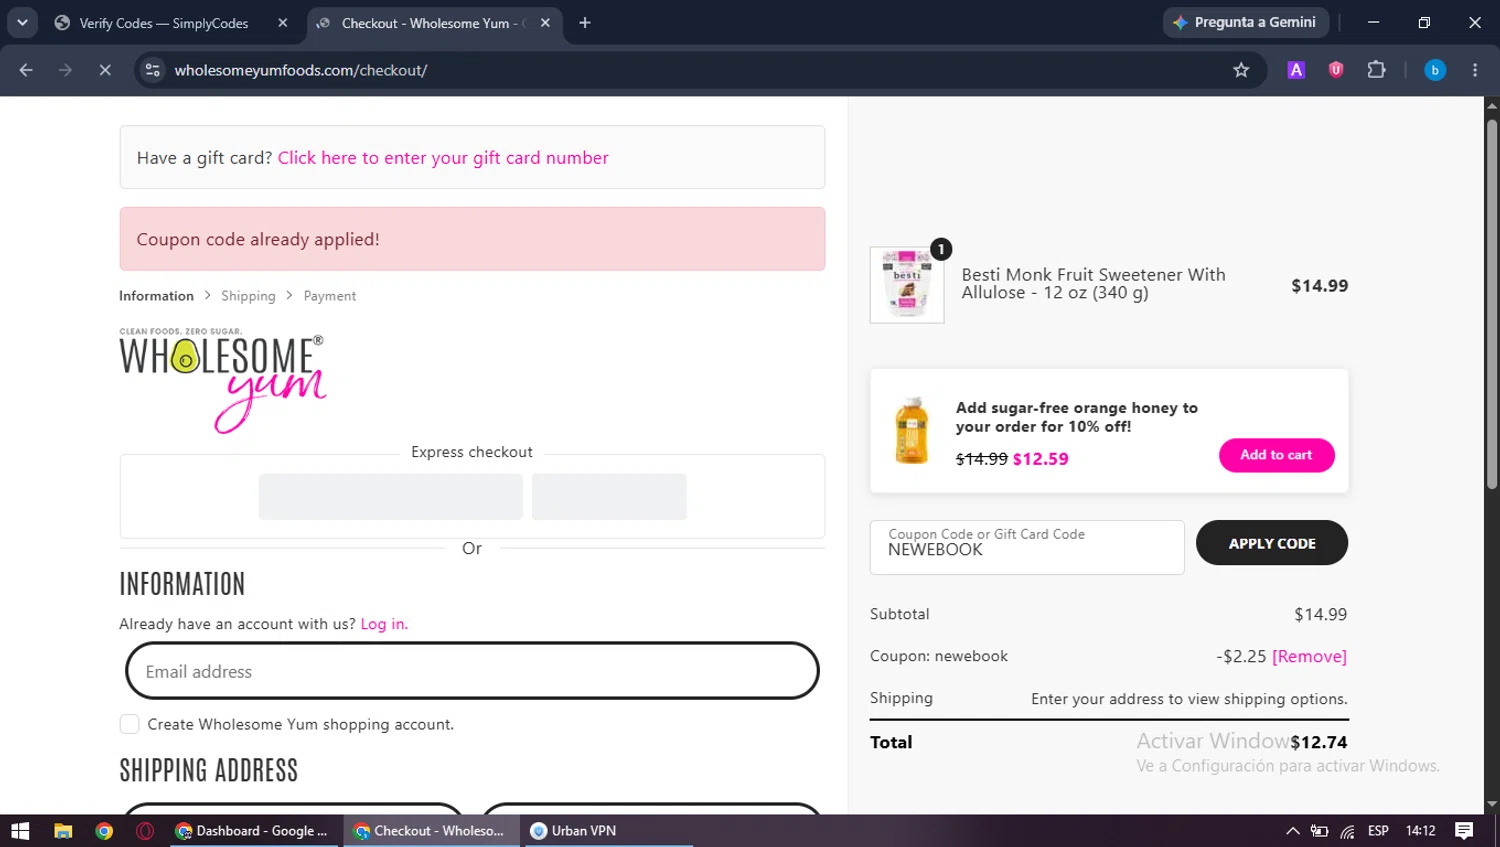Show hidden system tray icons
This screenshot has width=1500, height=847.
(1293, 831)
